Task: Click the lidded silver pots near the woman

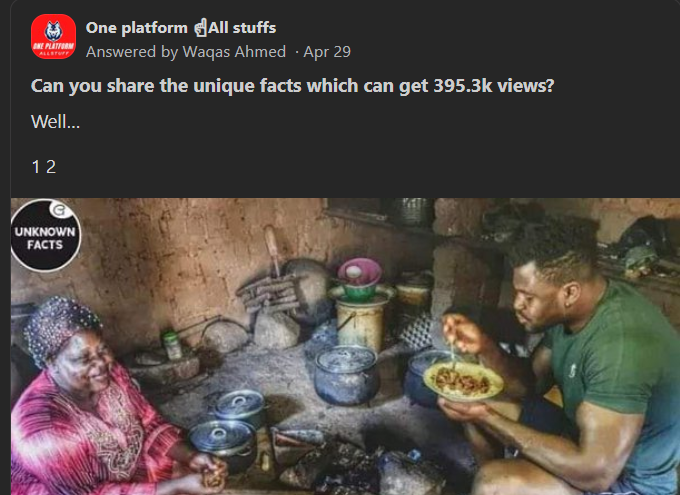Action: [229, 429]
